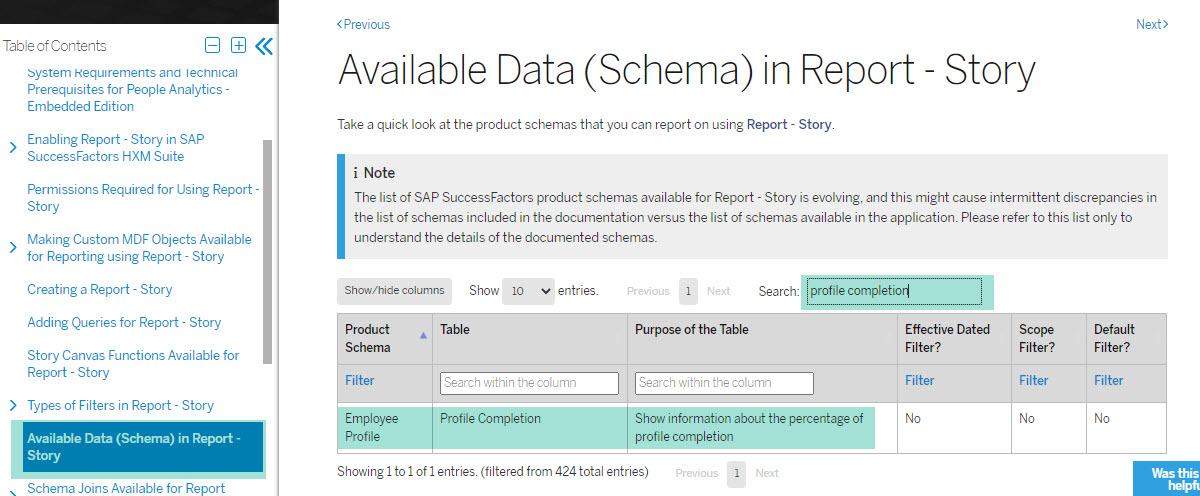Open Permissions Required for Using Report page

pos(143,198)
